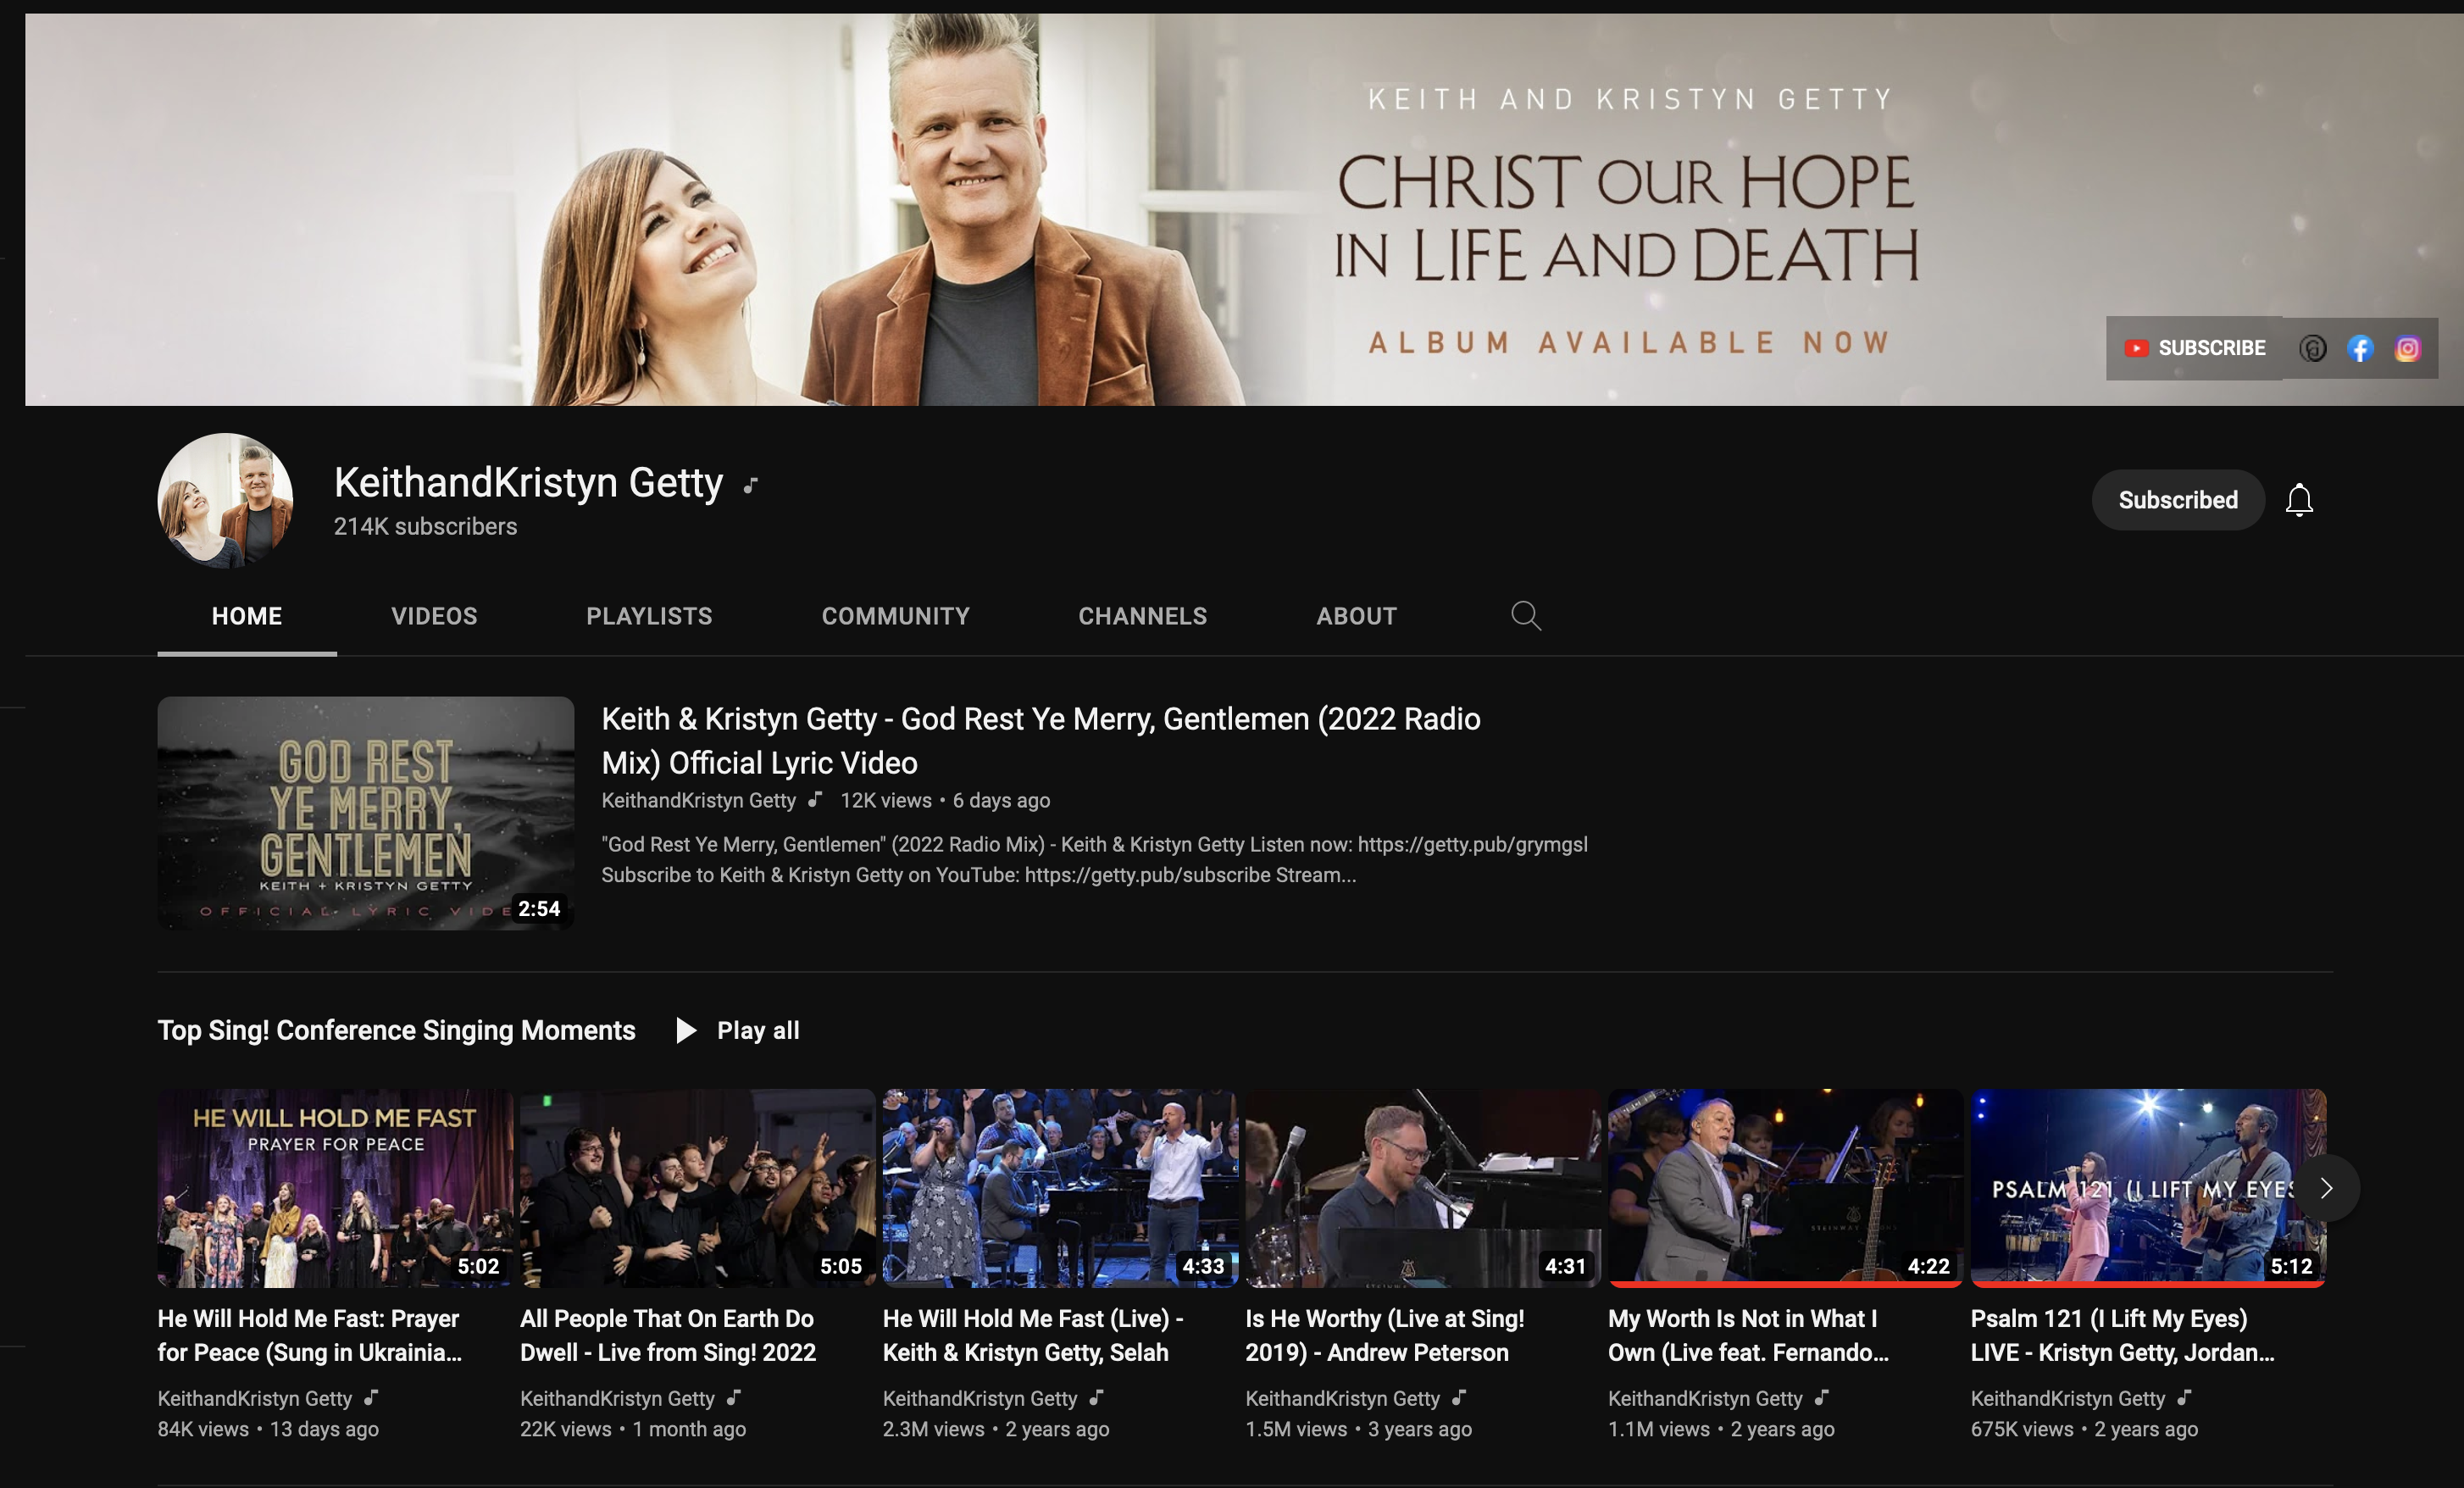Open the channel search magnifier icon
Viewport: 2464px width, 1488px height.
tap(1525, 615)
